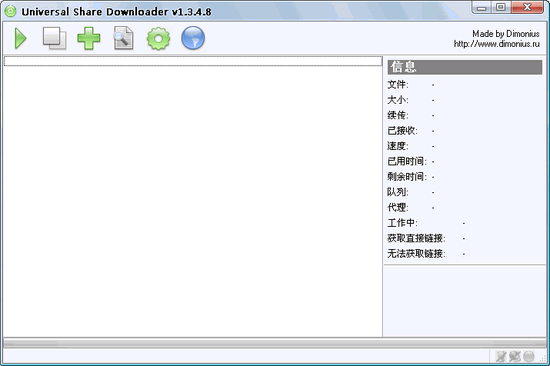Click the 已用时间: label
550x366 pixels.
point(407,161)
